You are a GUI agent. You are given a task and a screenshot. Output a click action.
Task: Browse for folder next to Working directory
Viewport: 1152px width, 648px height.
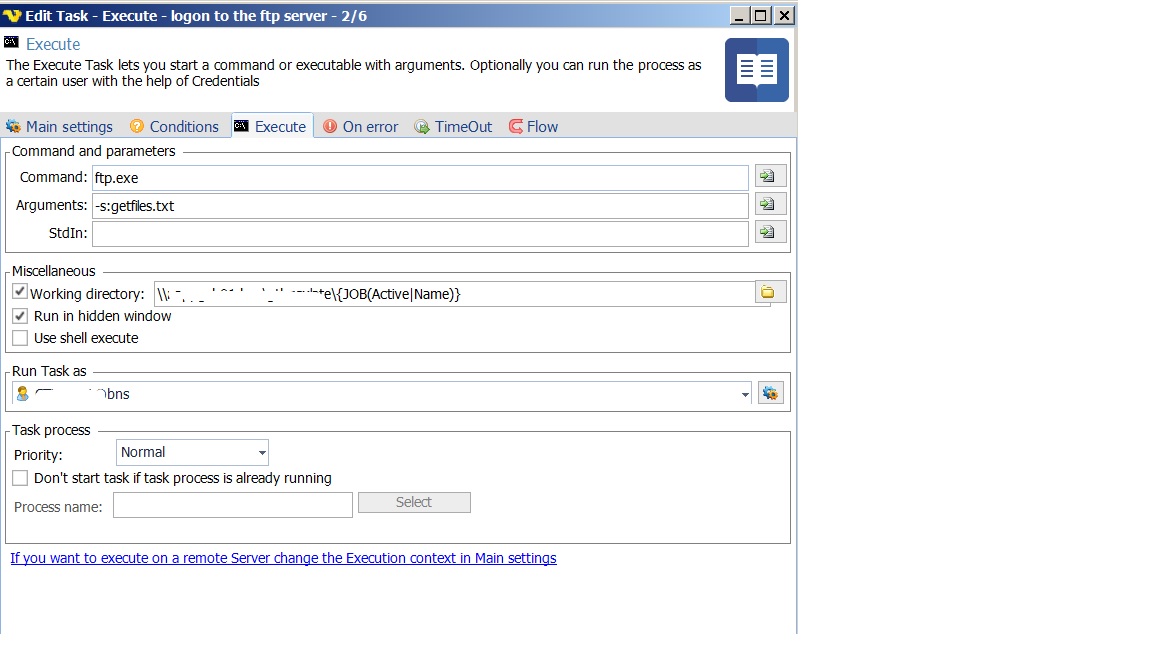[x=769, y=292]
